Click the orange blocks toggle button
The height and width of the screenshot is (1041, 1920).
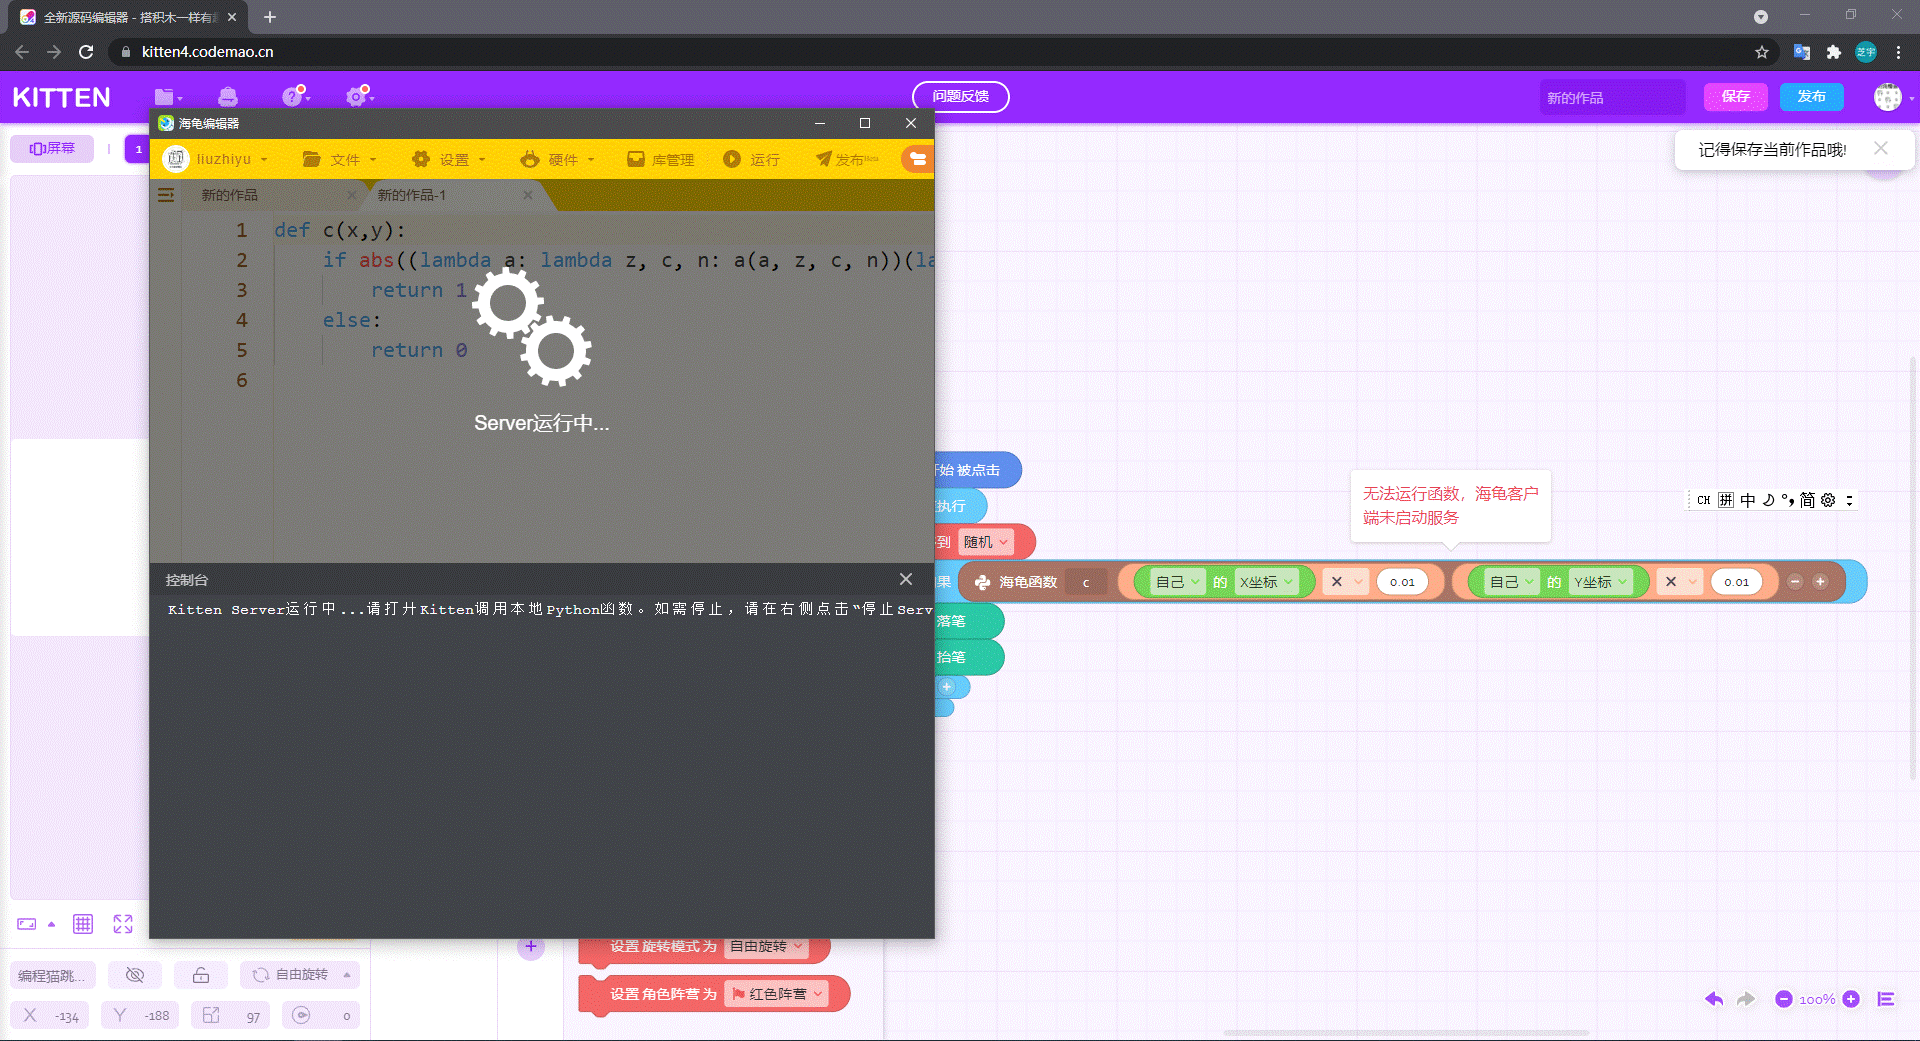point(917,159)
